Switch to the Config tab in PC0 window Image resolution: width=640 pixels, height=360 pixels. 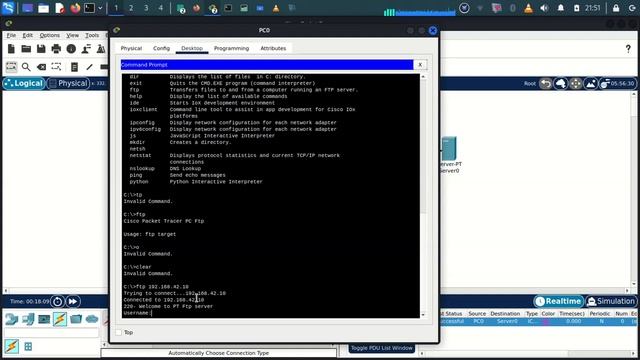click(x=161, y=48)
